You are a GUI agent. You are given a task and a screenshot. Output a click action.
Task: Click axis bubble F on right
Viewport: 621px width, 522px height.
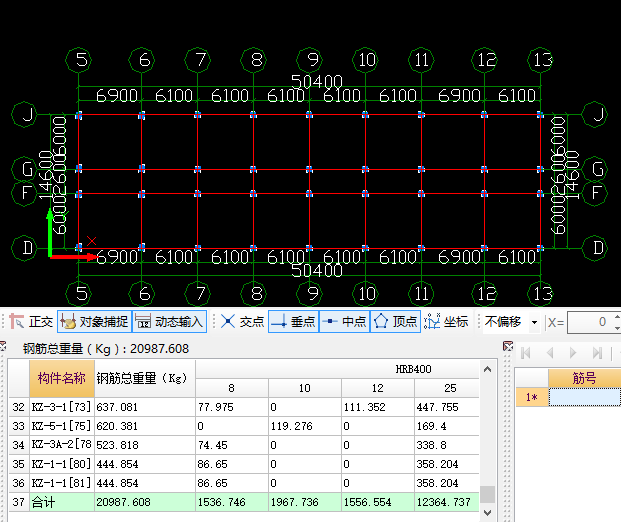tap(595, 193)
